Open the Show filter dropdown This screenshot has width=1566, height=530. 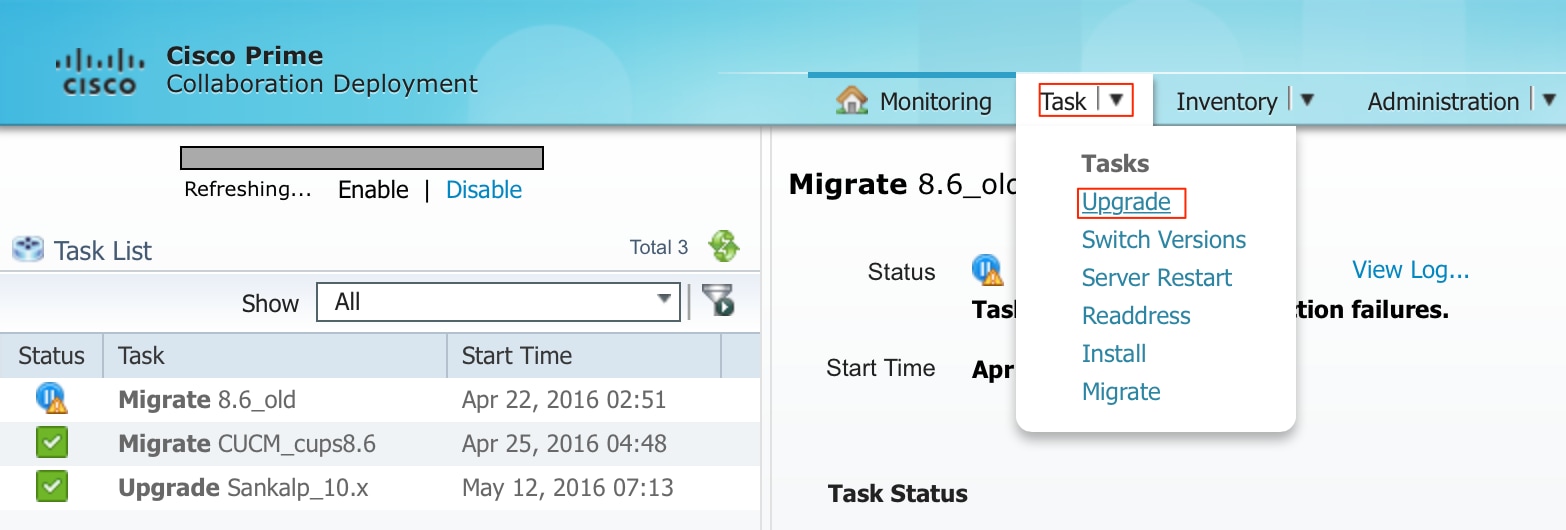pos(498,302)
